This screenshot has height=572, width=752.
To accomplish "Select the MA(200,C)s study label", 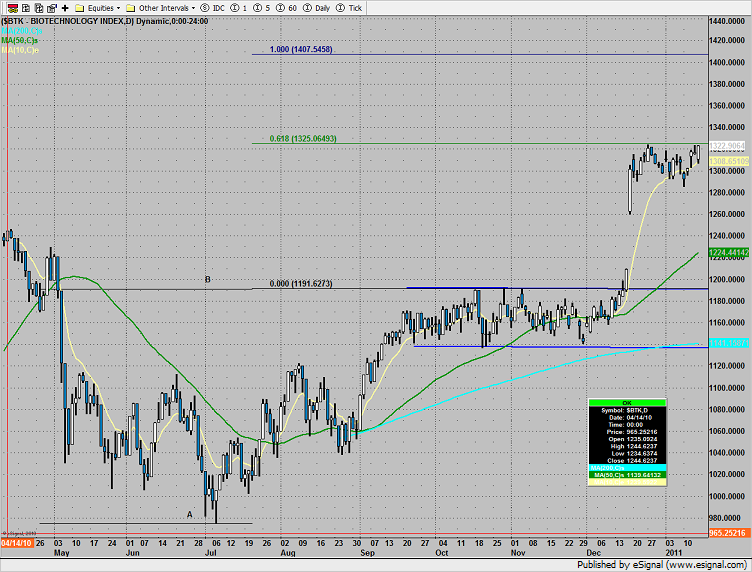I will (x=22, y=31).
